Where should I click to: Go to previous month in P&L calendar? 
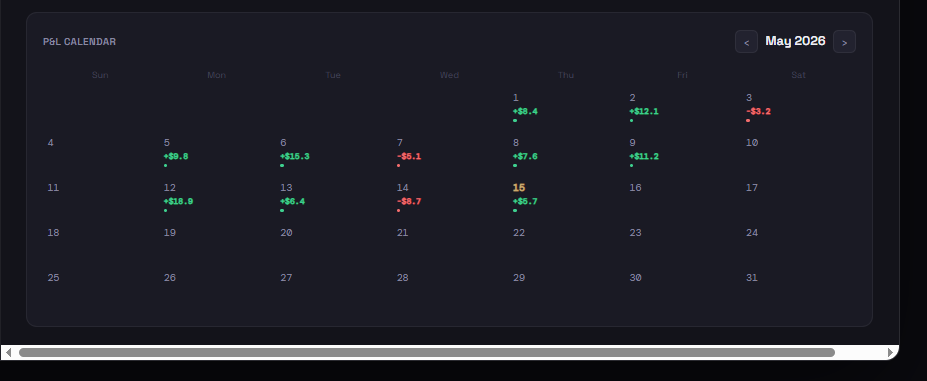click(746, 42)
